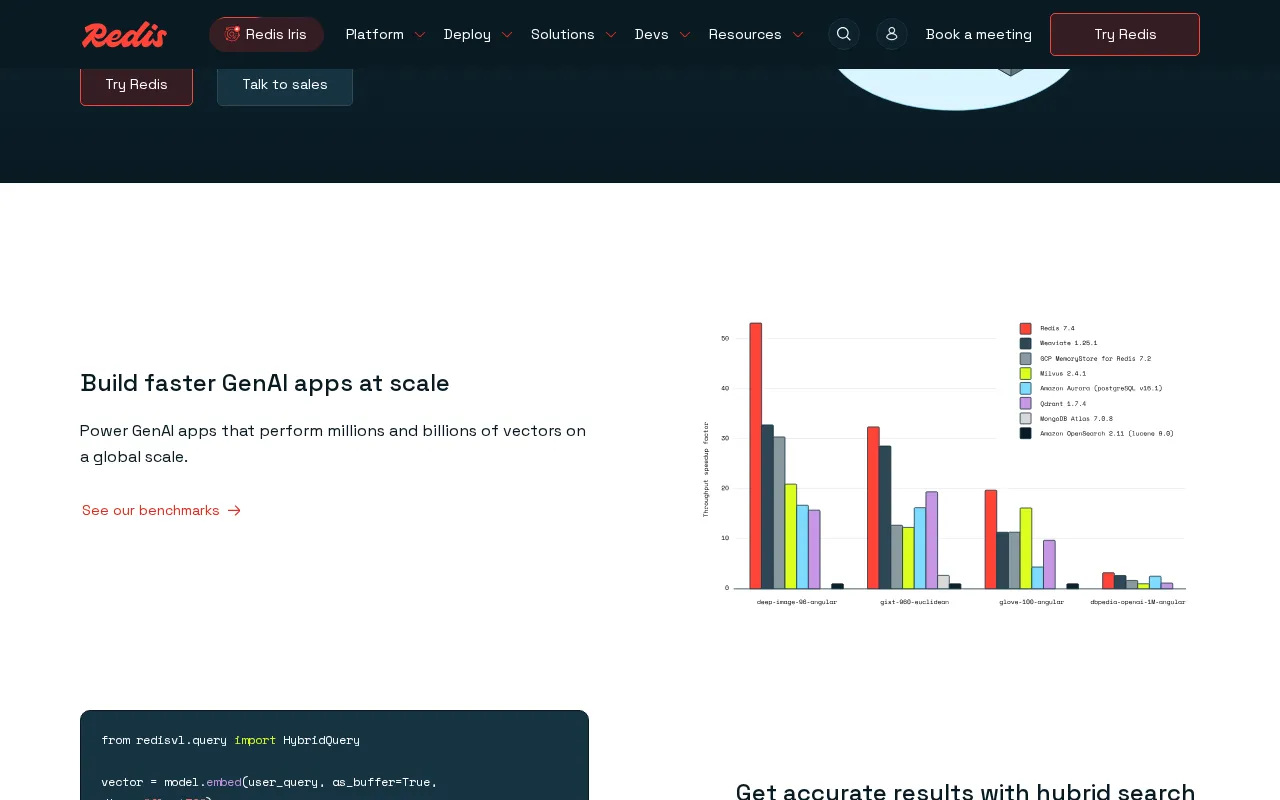The image size is (1280, 800).
Task: Click the Build faster GenAI apps heading
Action: click(x=265, y=383)
